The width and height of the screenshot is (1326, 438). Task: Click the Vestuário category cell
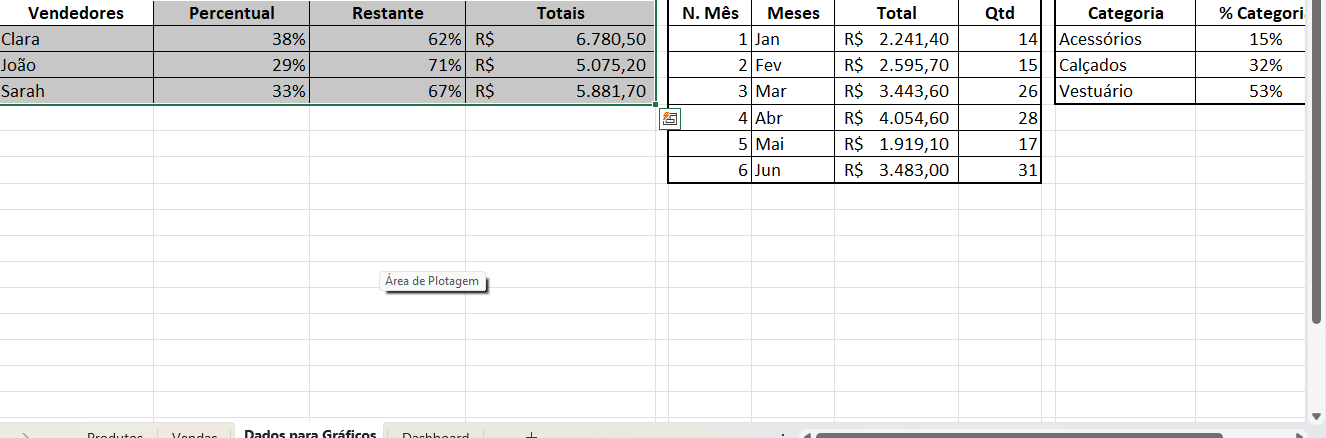[1125, 91]
